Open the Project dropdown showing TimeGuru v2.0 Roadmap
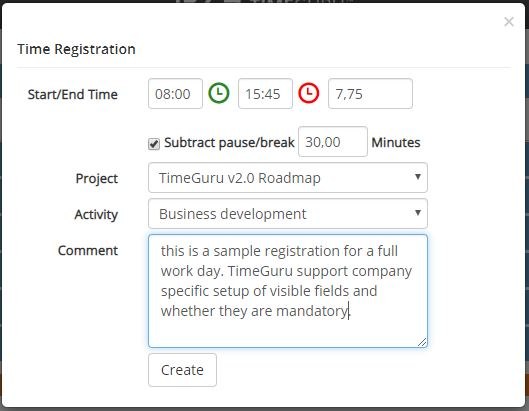Image resolution: width=529 pixels, height=411 pixels. [x=288, y=178]
